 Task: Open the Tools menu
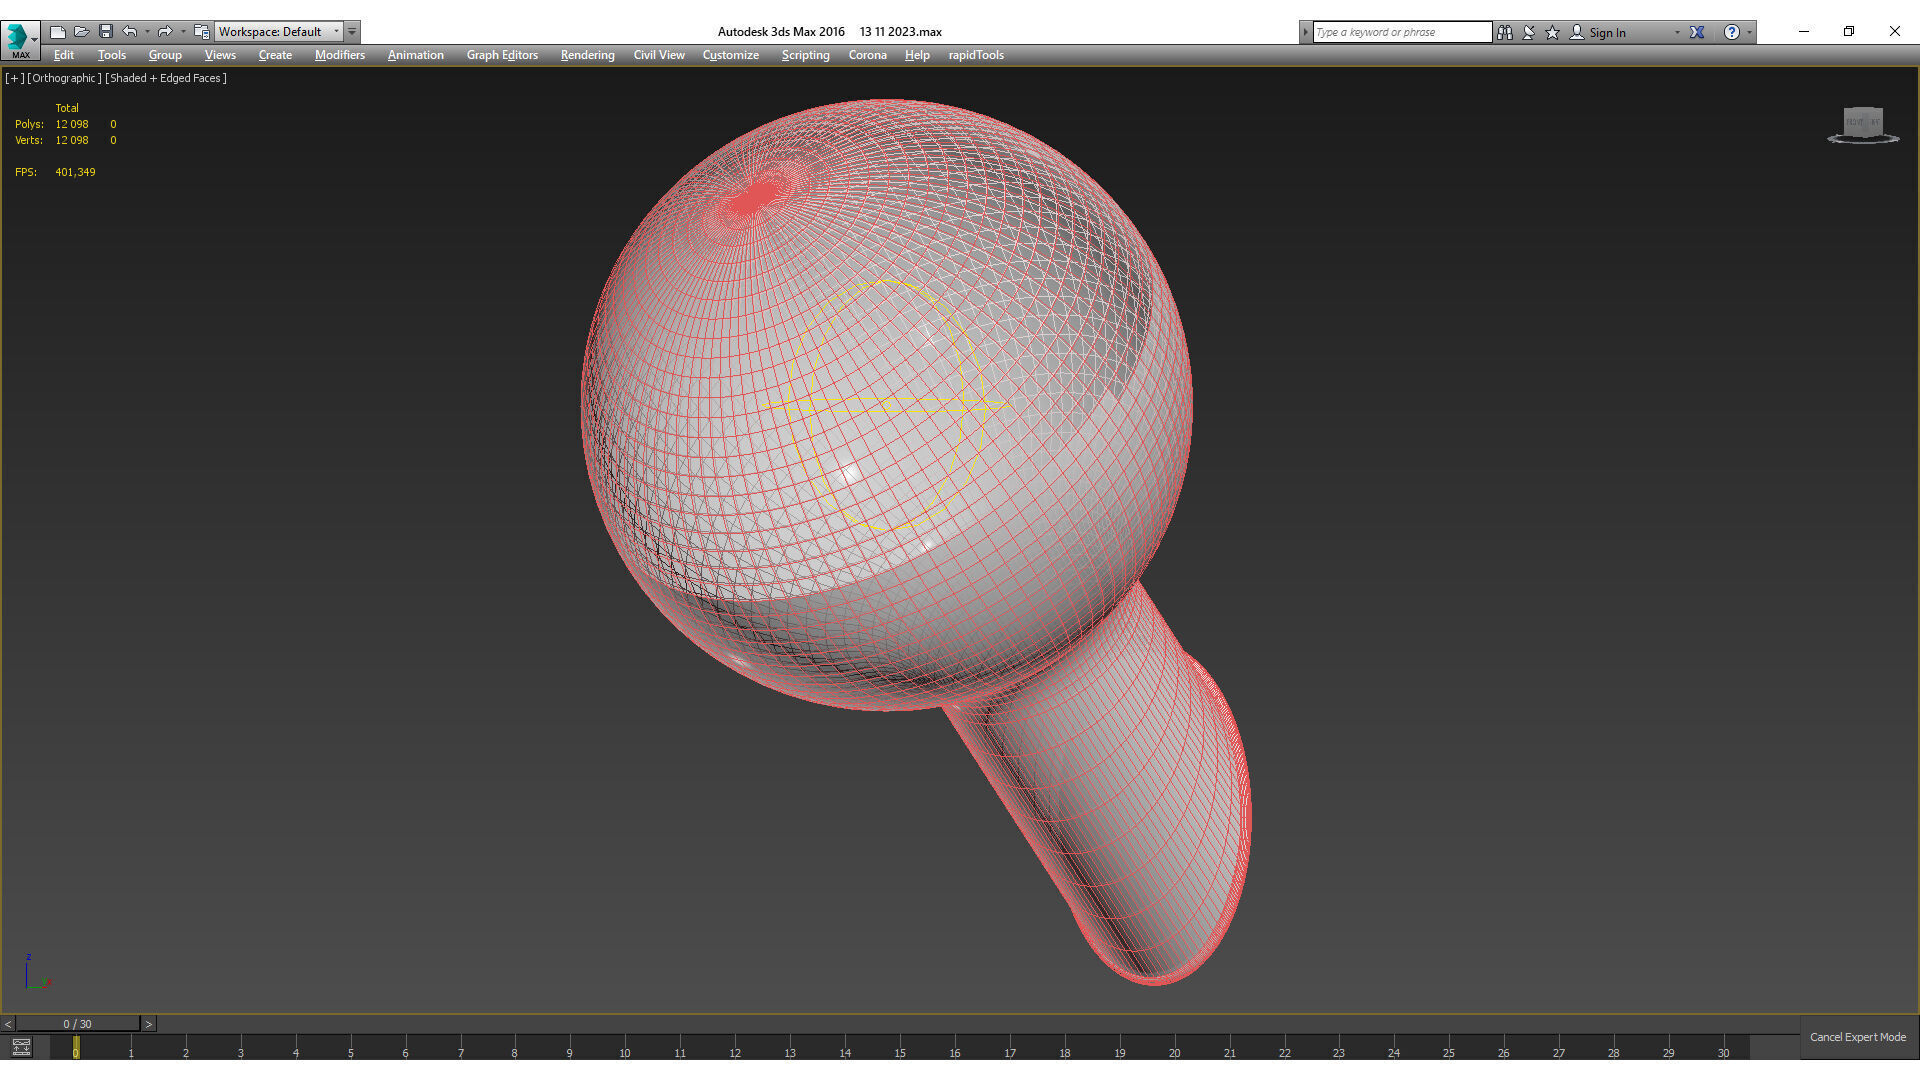[x=112, y=55]
